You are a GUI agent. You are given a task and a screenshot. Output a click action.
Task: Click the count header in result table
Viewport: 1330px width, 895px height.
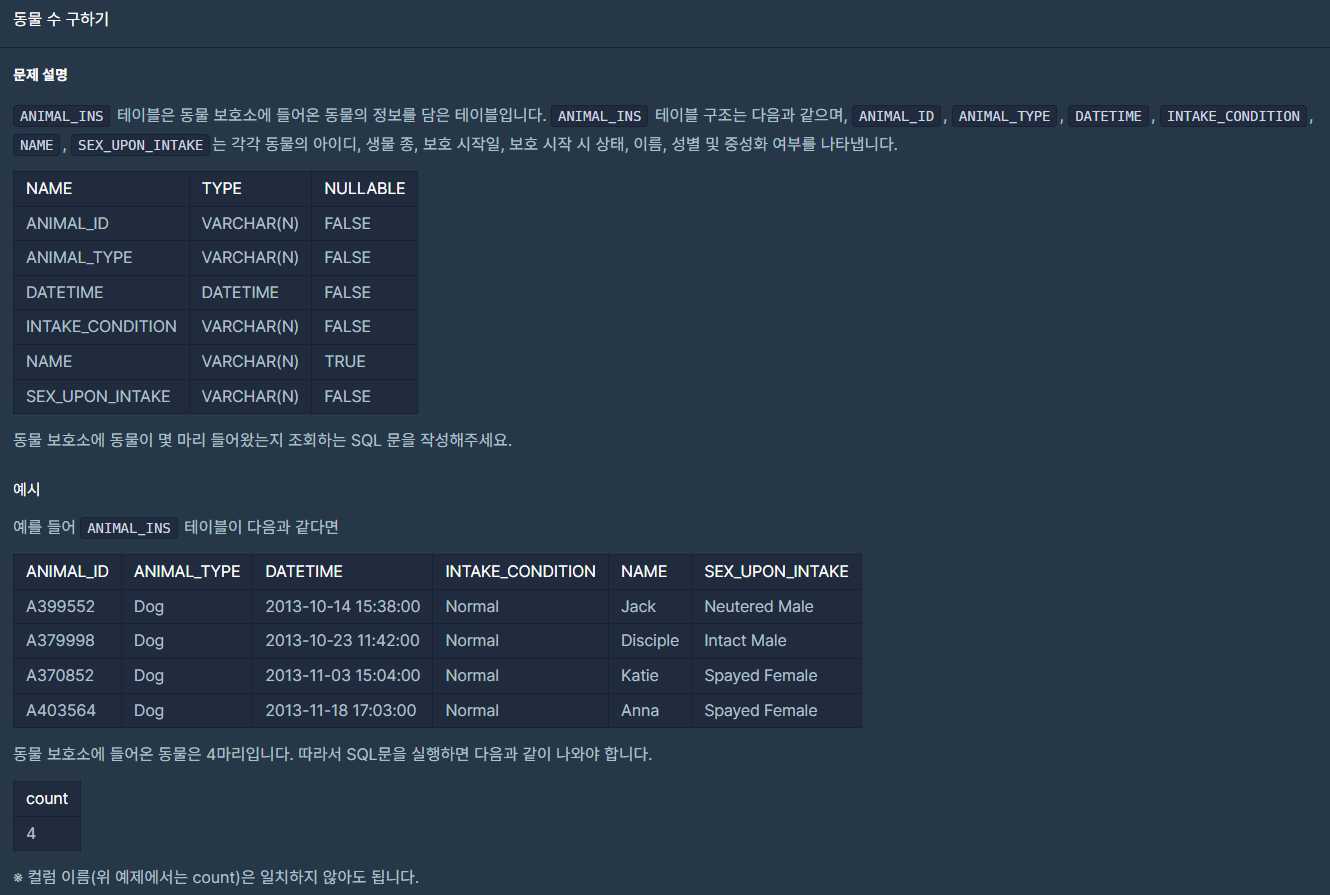[47, 798]
